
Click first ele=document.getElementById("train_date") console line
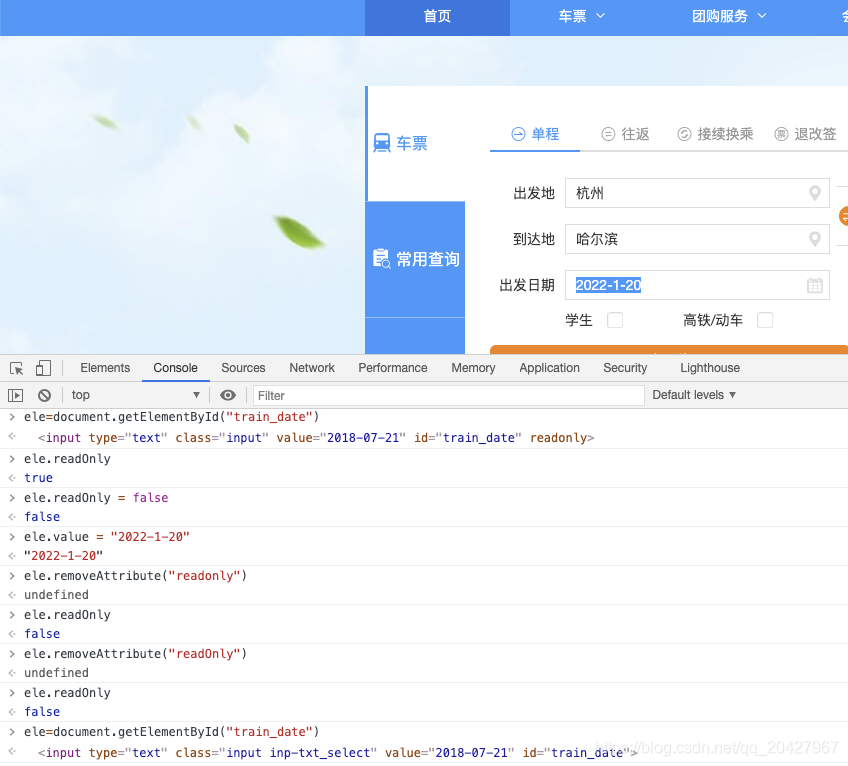(x=171, y=417)
